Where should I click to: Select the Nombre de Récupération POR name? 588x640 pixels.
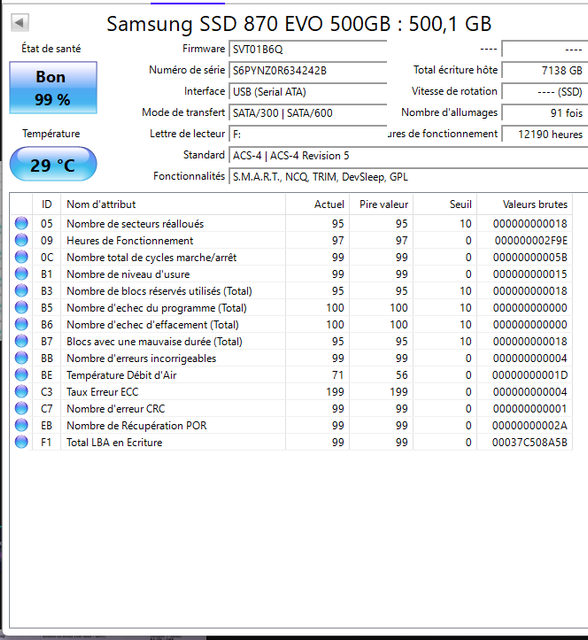coord(136,425)
